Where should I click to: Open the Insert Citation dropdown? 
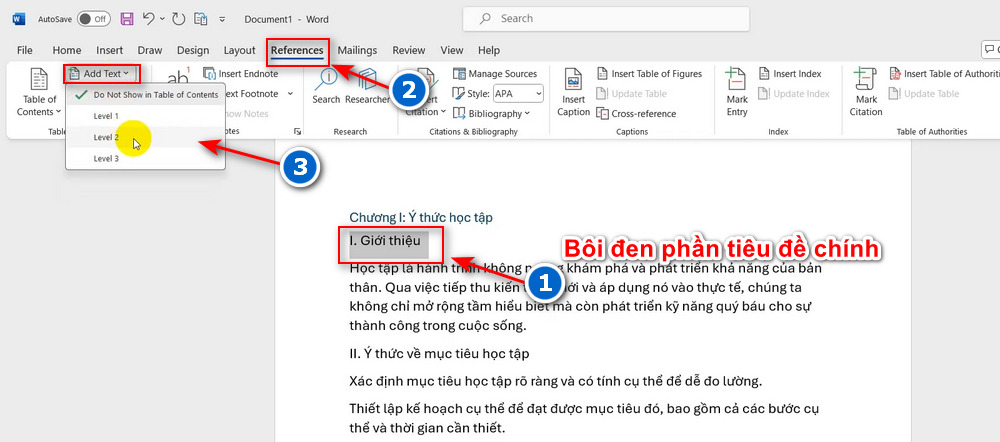(424, 92)
